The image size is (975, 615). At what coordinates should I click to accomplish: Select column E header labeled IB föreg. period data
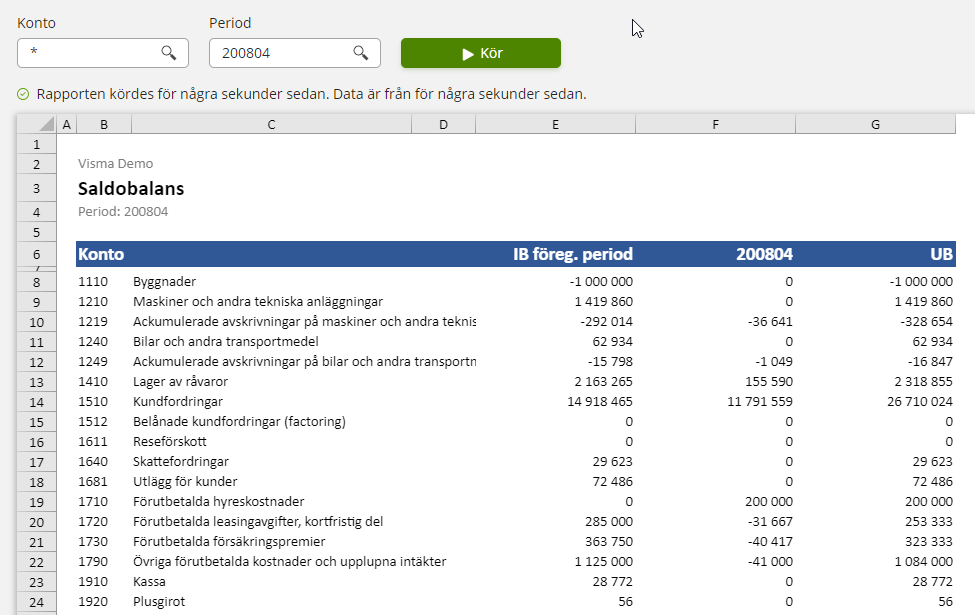tap(555, 123)
